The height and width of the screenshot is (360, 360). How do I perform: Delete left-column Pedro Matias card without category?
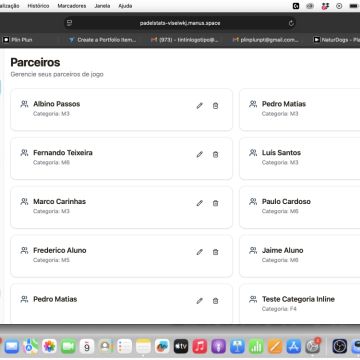[x=215, y=301]
